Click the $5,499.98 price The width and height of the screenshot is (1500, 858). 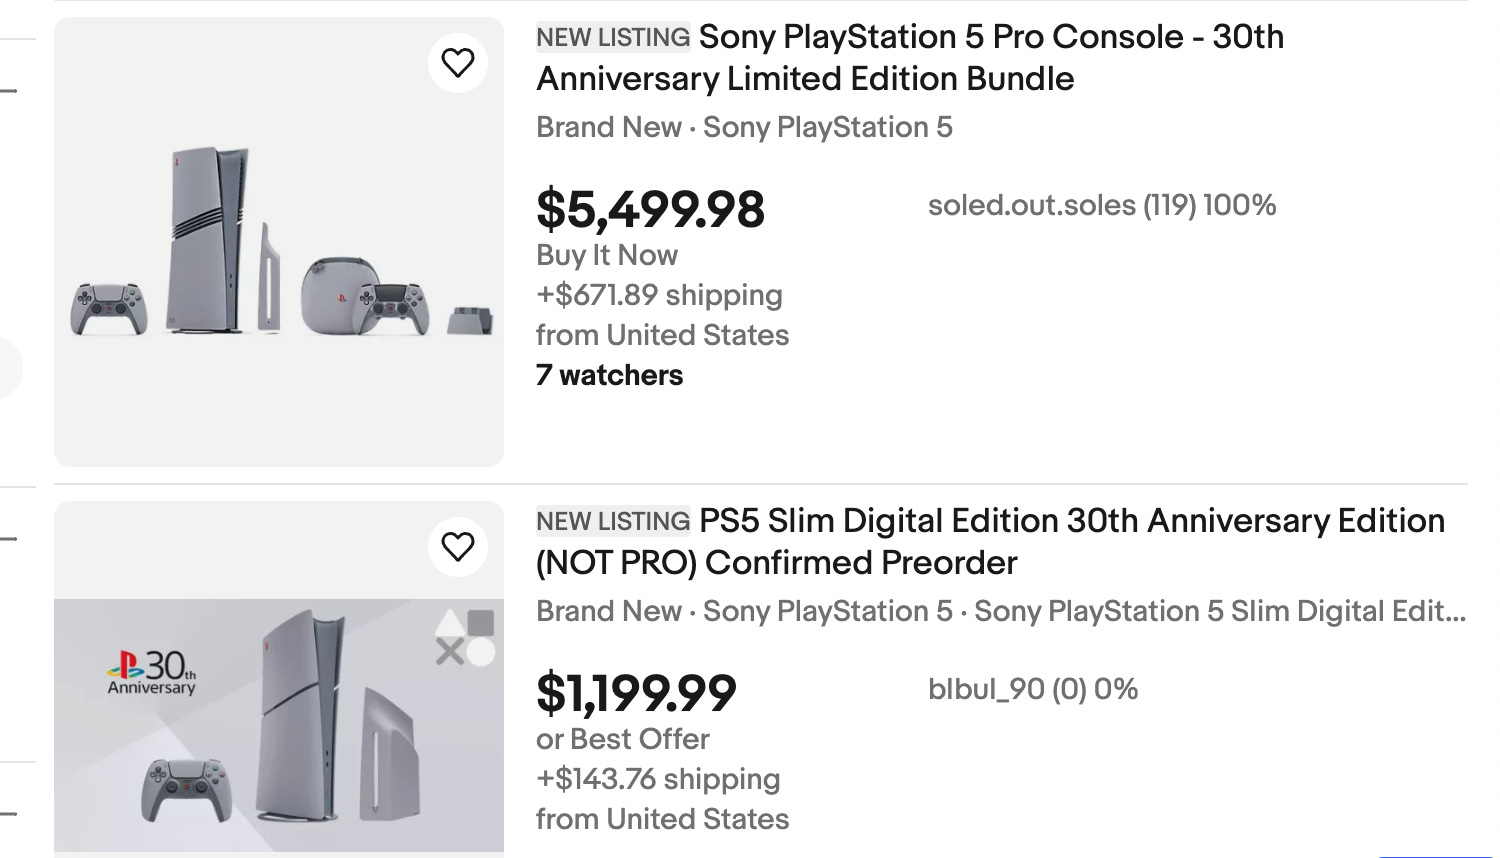[x=650, y=210]
